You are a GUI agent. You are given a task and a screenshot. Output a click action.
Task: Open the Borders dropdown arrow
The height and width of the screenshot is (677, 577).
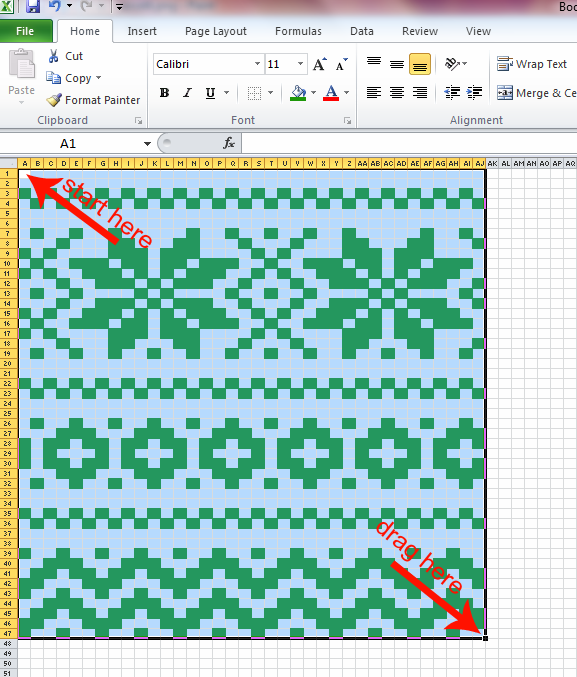click(x=271, y=93)
